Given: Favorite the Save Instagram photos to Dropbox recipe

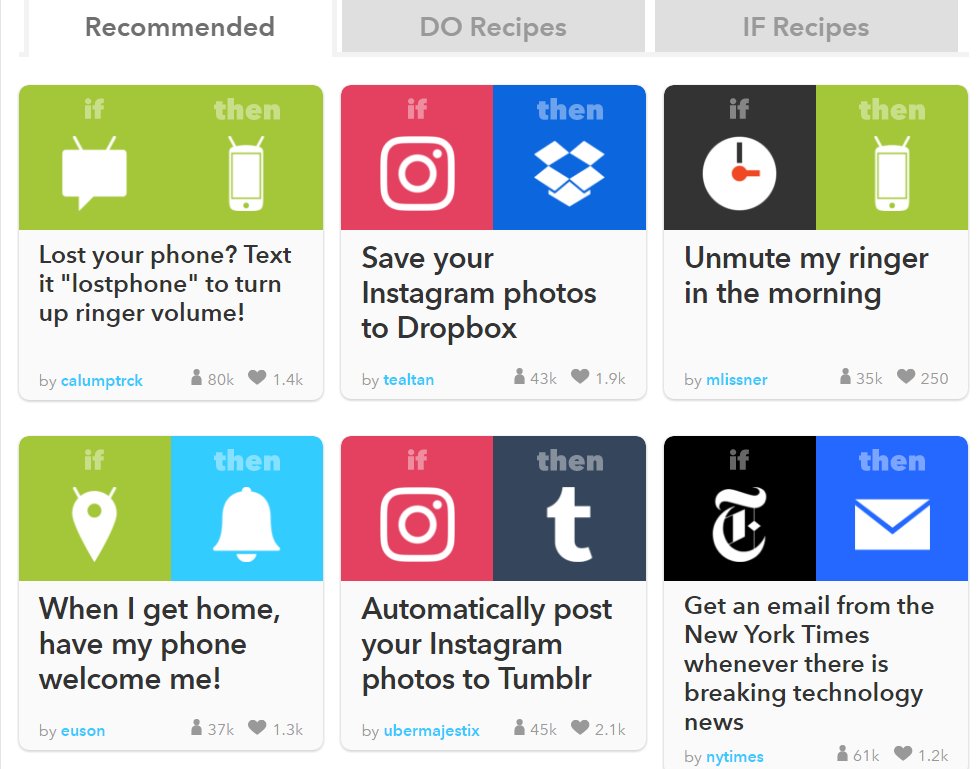Looking at the screenshot, I should pyautogui.click(x=580, y=376).
